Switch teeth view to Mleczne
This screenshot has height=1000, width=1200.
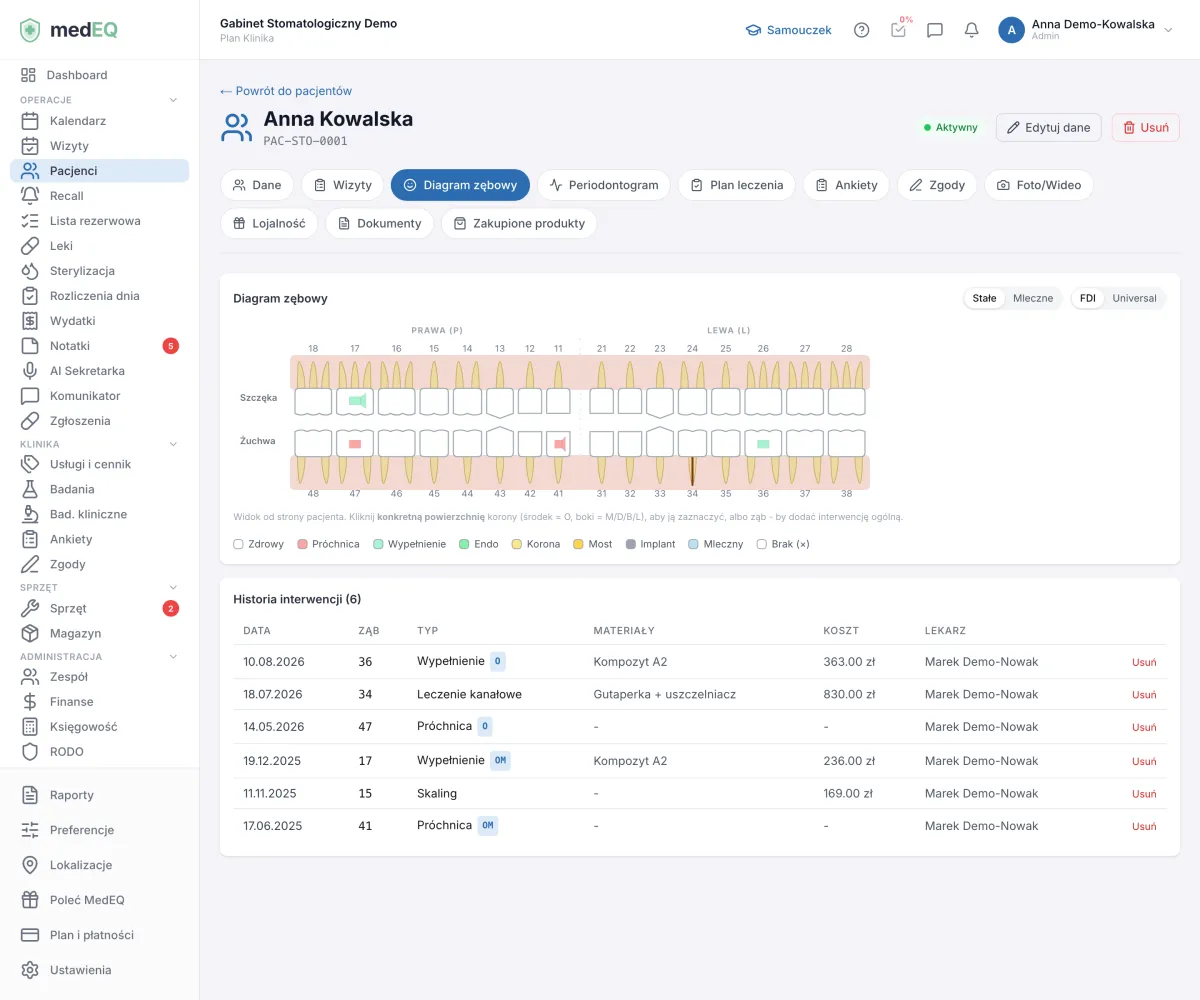[1033, 298]
